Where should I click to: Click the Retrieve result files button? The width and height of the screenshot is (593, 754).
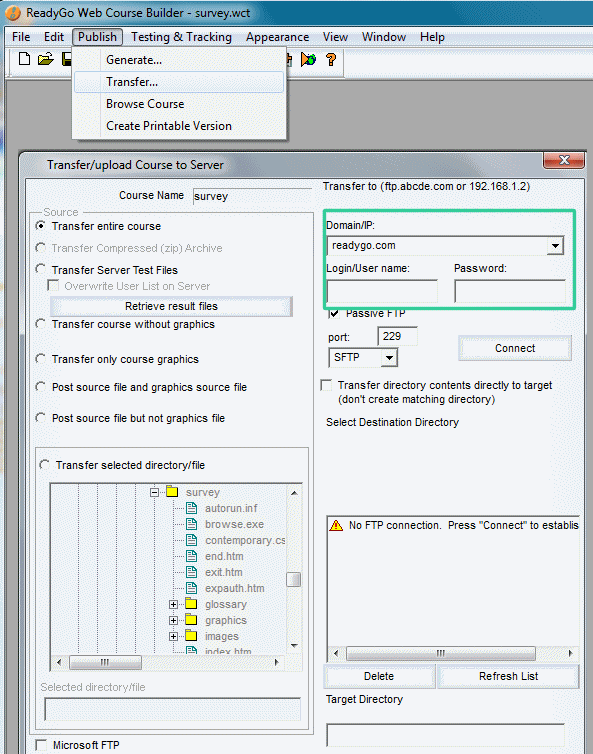[x=171, y=306]
